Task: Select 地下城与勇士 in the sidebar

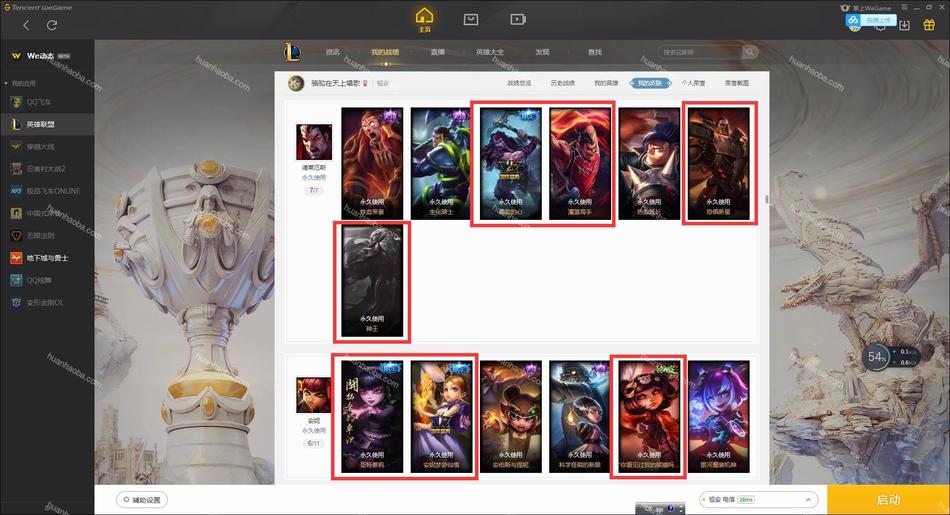Action: point(47,258)
